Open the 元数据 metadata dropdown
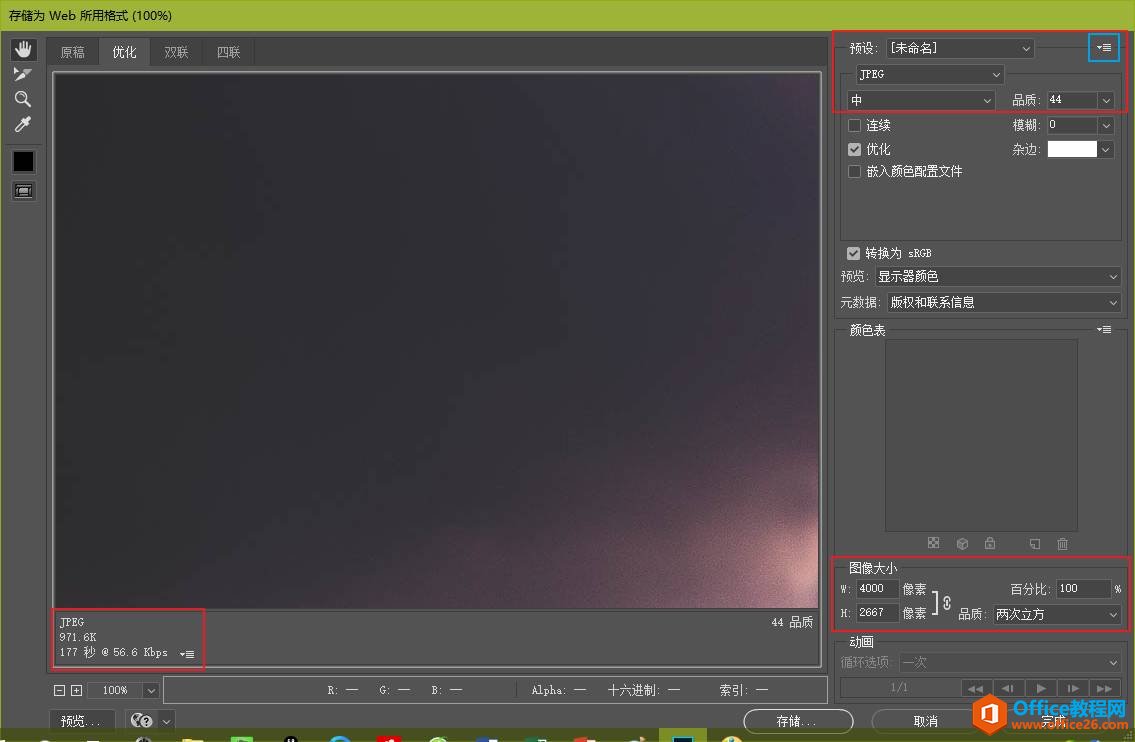This screenshot has height=742, width=1135. 1004,302
